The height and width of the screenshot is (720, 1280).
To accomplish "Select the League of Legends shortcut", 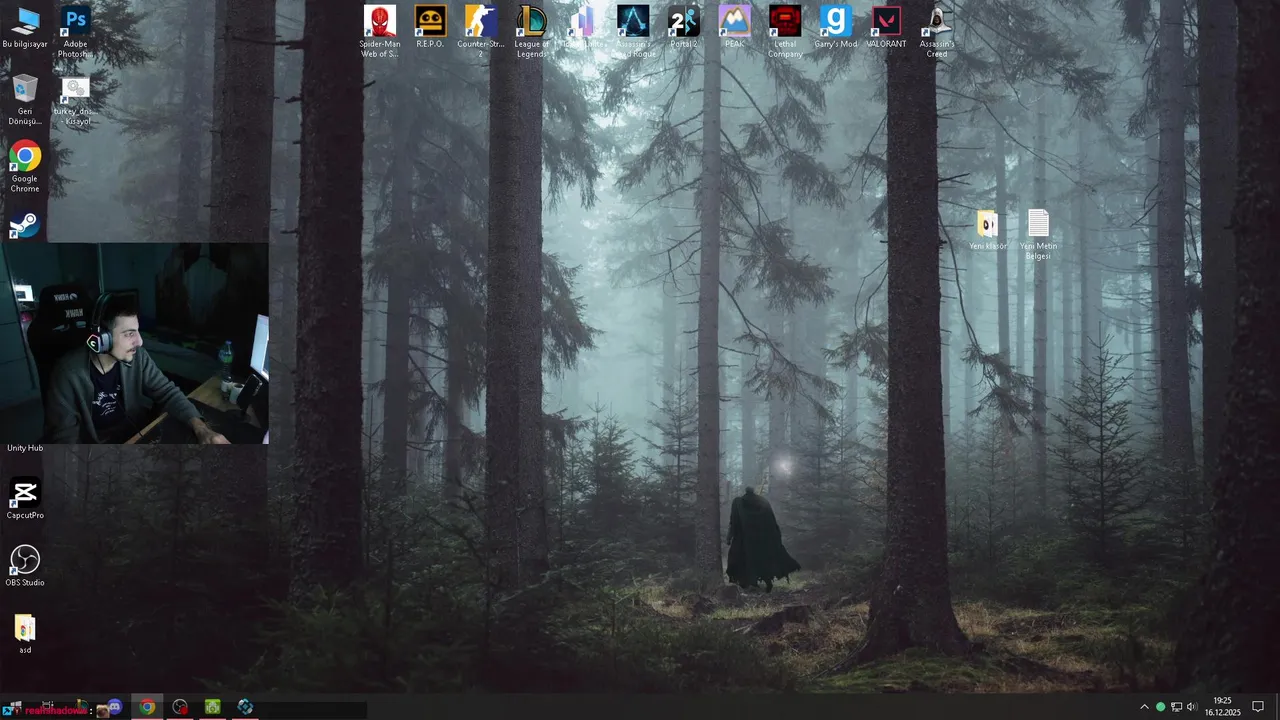I will point(531,30).
